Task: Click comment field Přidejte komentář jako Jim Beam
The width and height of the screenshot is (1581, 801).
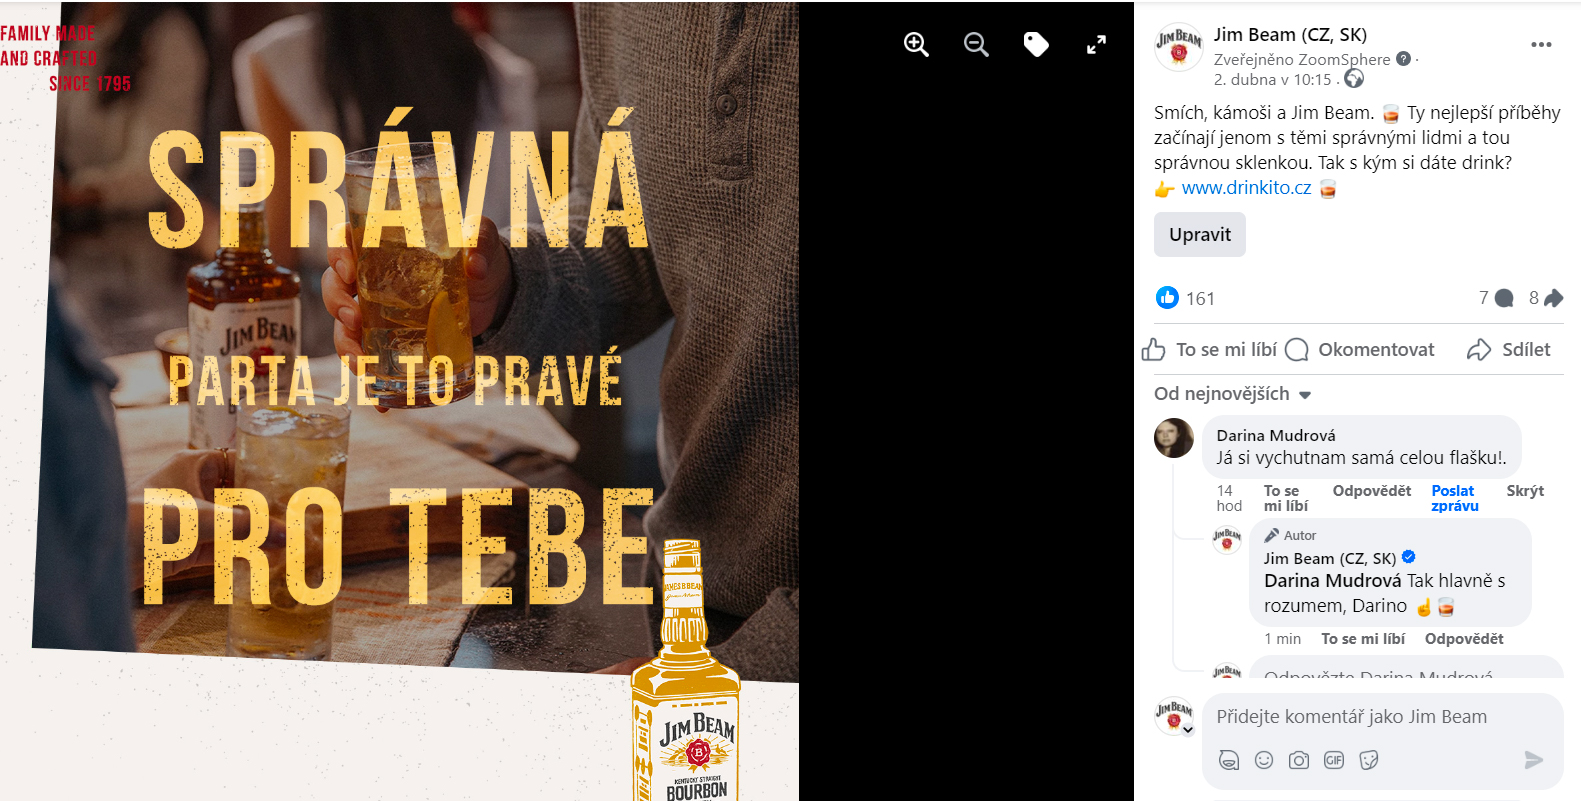Action: point(1383,717)
